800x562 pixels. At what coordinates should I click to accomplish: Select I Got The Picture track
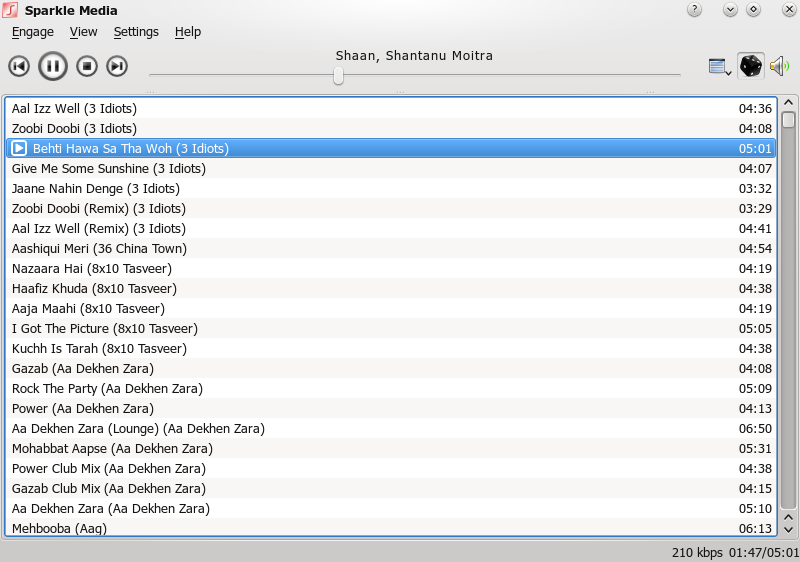coord(391,328)
